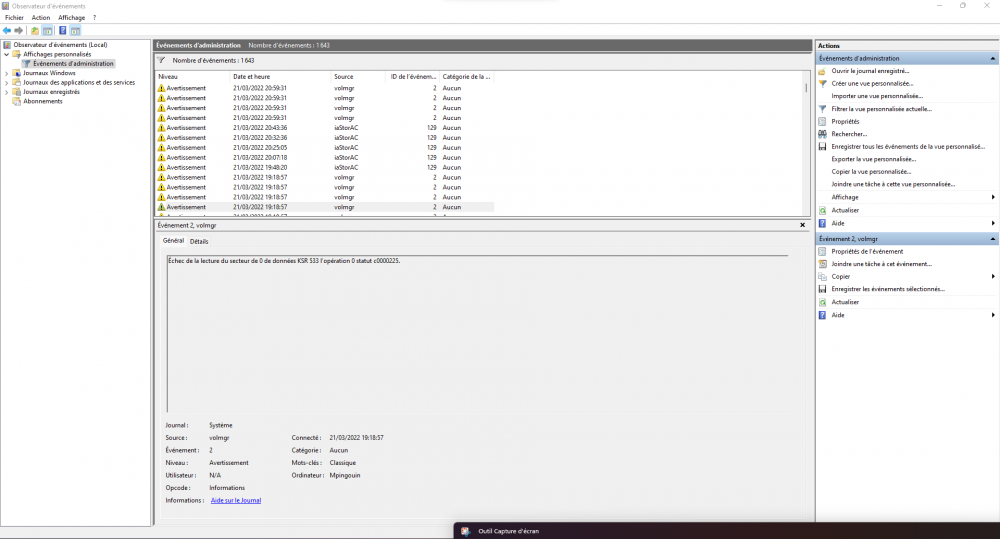Click the folder icon for Ouvrir le journal enregistré
This screenshot has height=539, width=1000.
(x=822, y=71)
